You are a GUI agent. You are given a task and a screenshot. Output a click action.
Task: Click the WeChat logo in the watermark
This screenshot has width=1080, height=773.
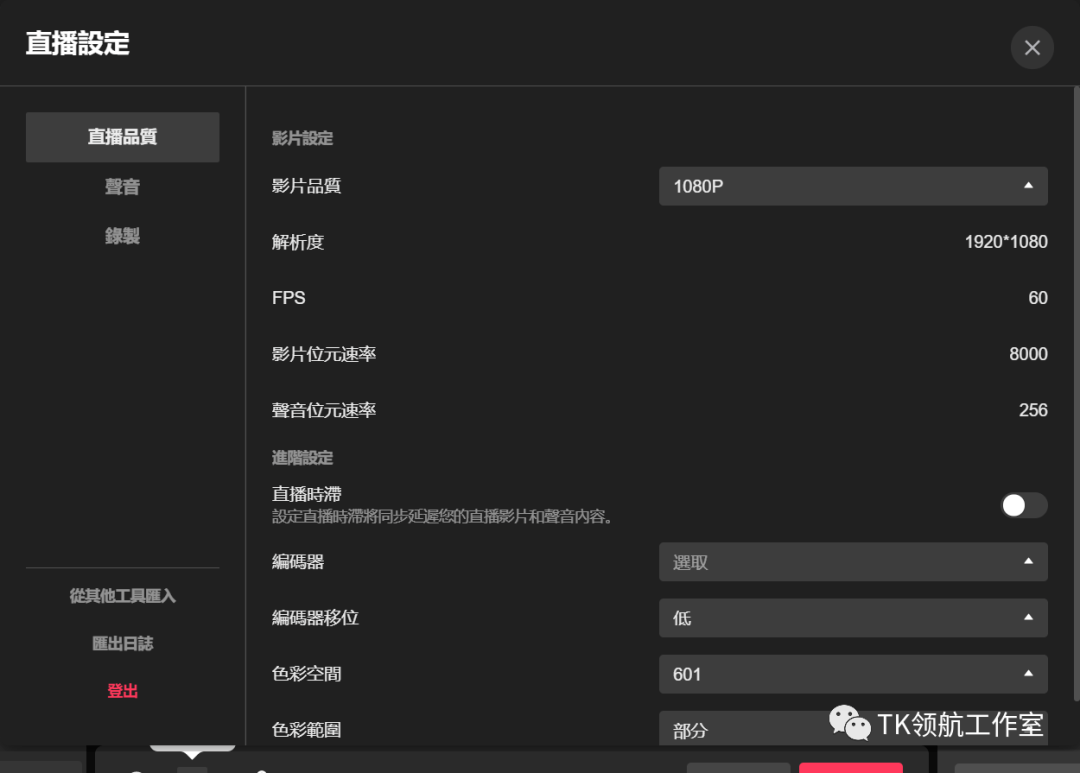coord(849,723)
